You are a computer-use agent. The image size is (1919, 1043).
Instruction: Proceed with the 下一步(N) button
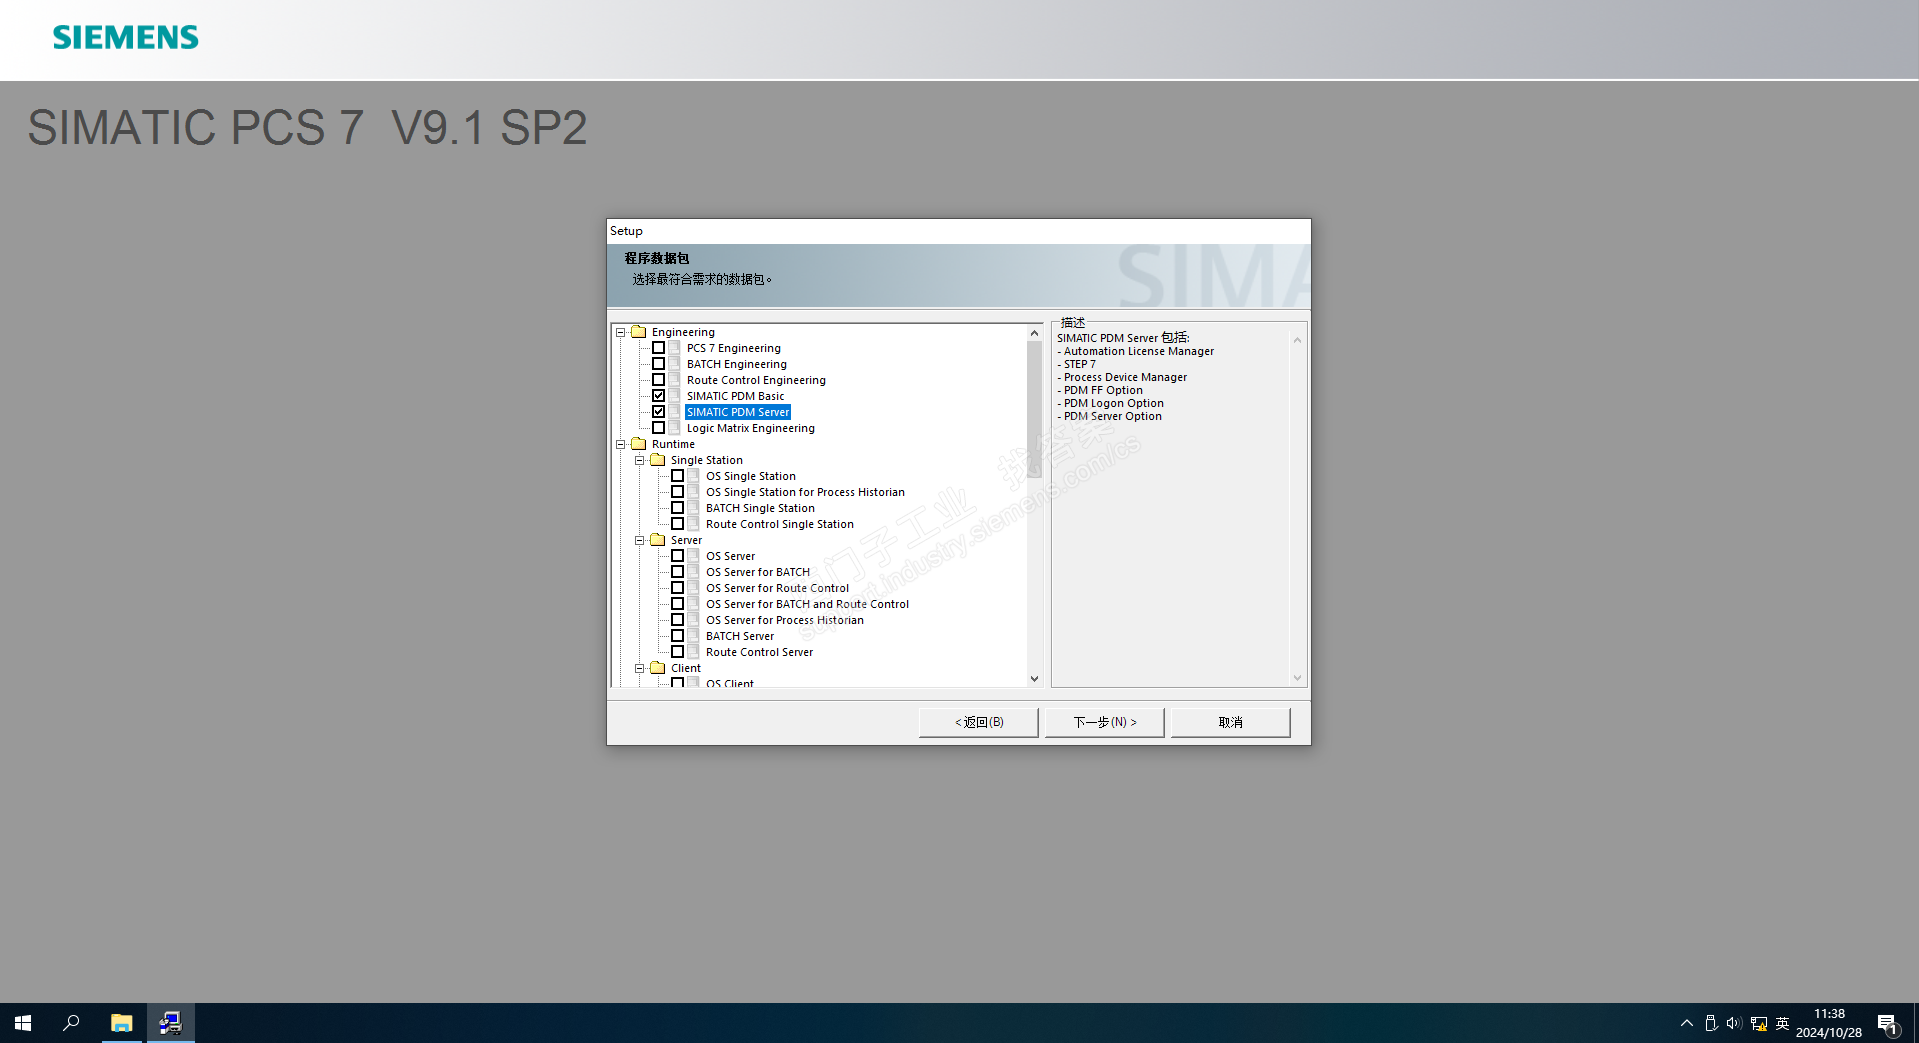tap(1105, 722)
